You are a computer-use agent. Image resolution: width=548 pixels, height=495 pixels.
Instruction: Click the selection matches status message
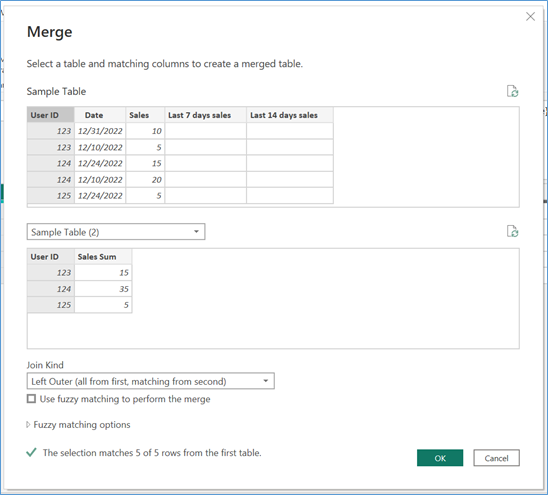coord(152,453)
